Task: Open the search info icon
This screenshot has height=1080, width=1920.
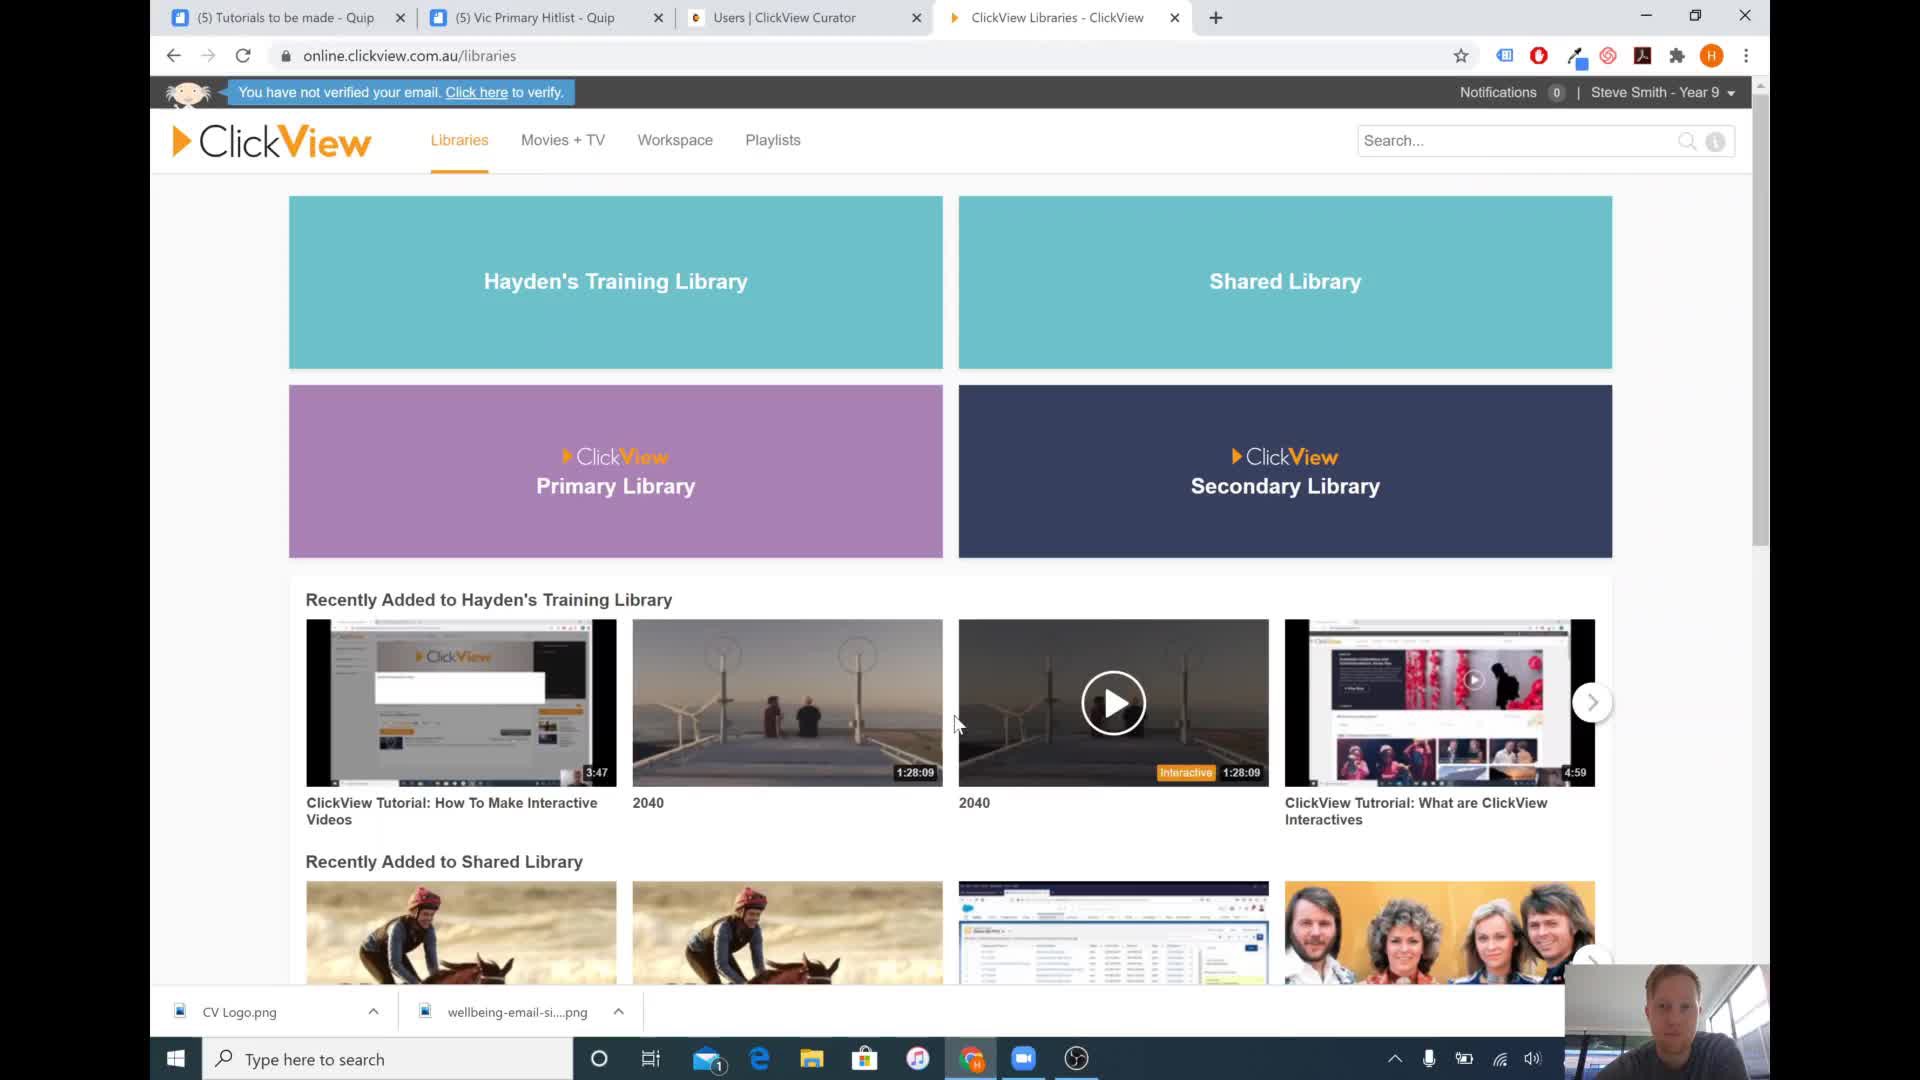Action: point(1715,141)
